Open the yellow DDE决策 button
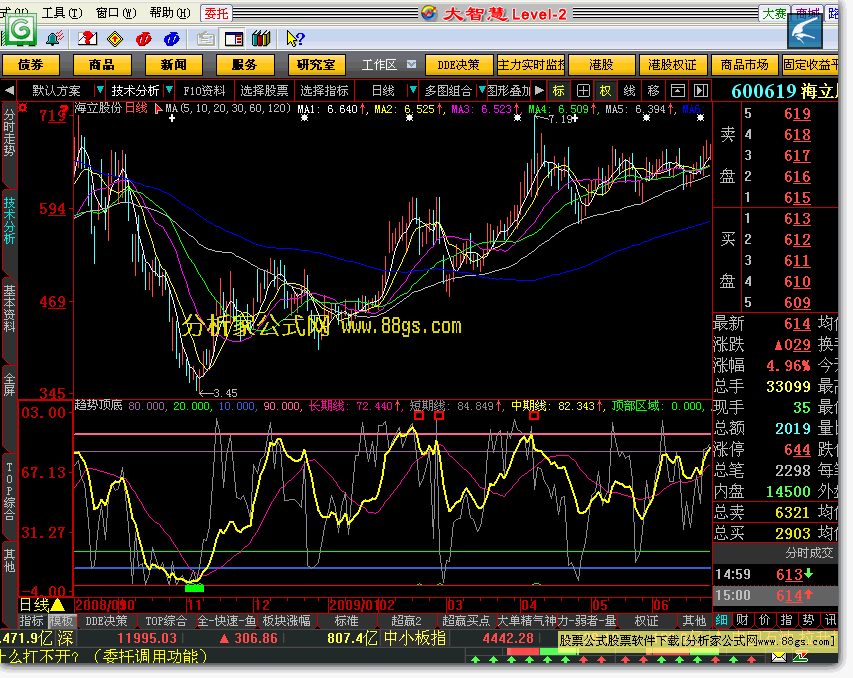 tap(459, 65)
